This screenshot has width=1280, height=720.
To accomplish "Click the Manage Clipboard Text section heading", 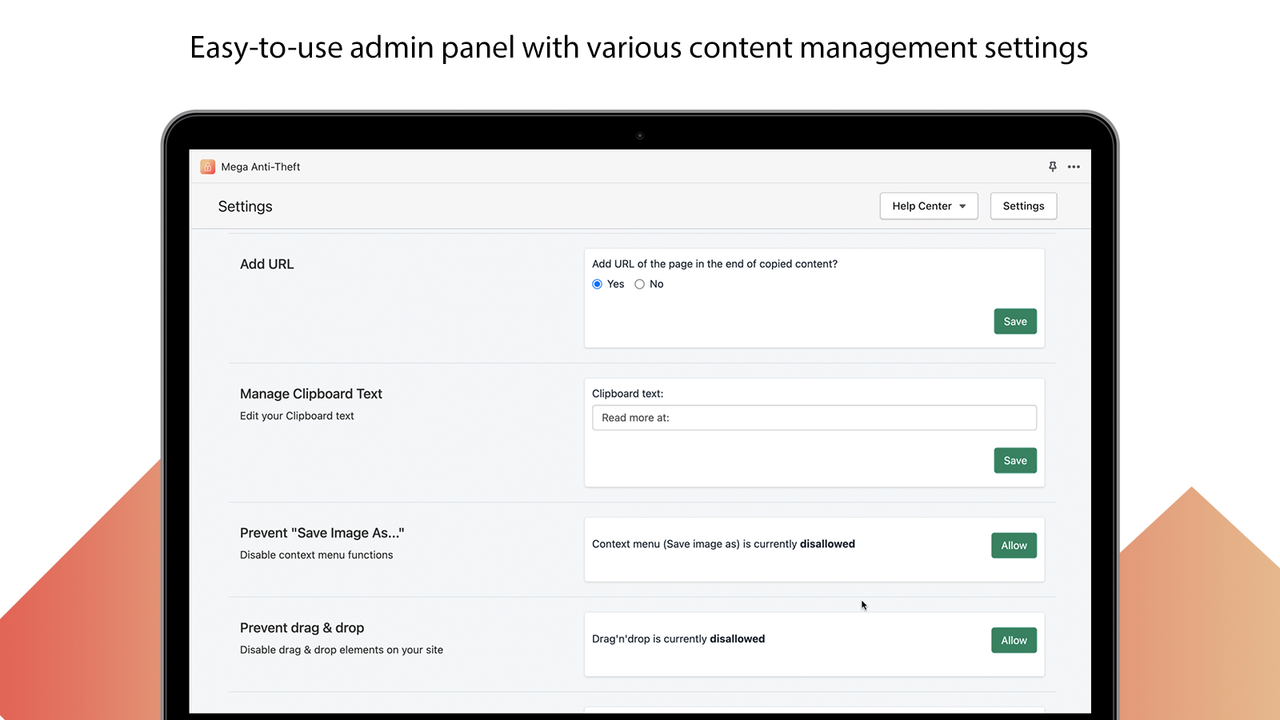I will (x=310, y=393).
